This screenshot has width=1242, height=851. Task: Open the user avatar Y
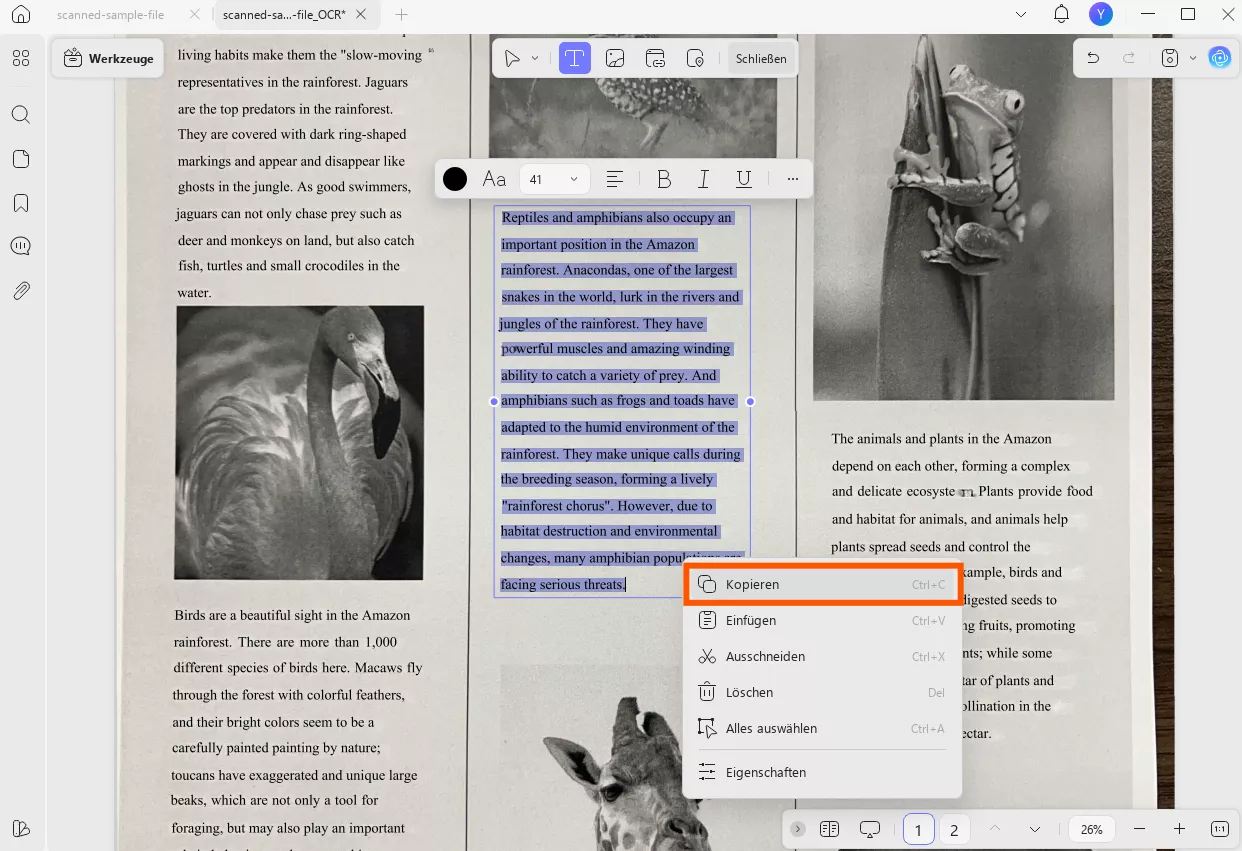coord(1101,14)
